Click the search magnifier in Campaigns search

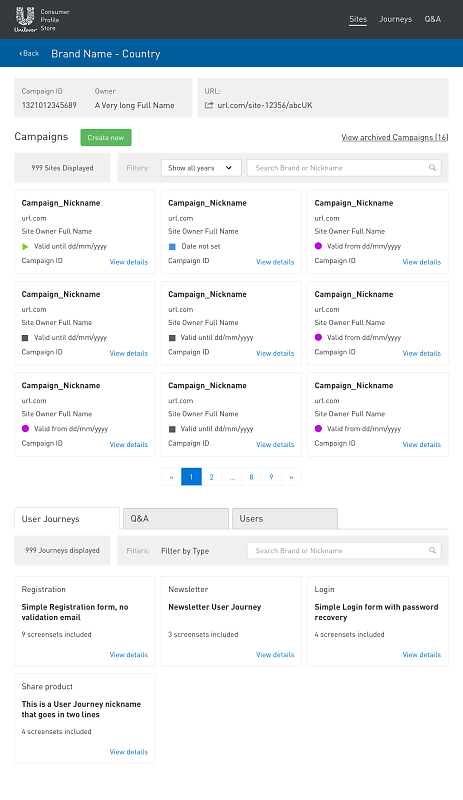click(x=432, y=168)
